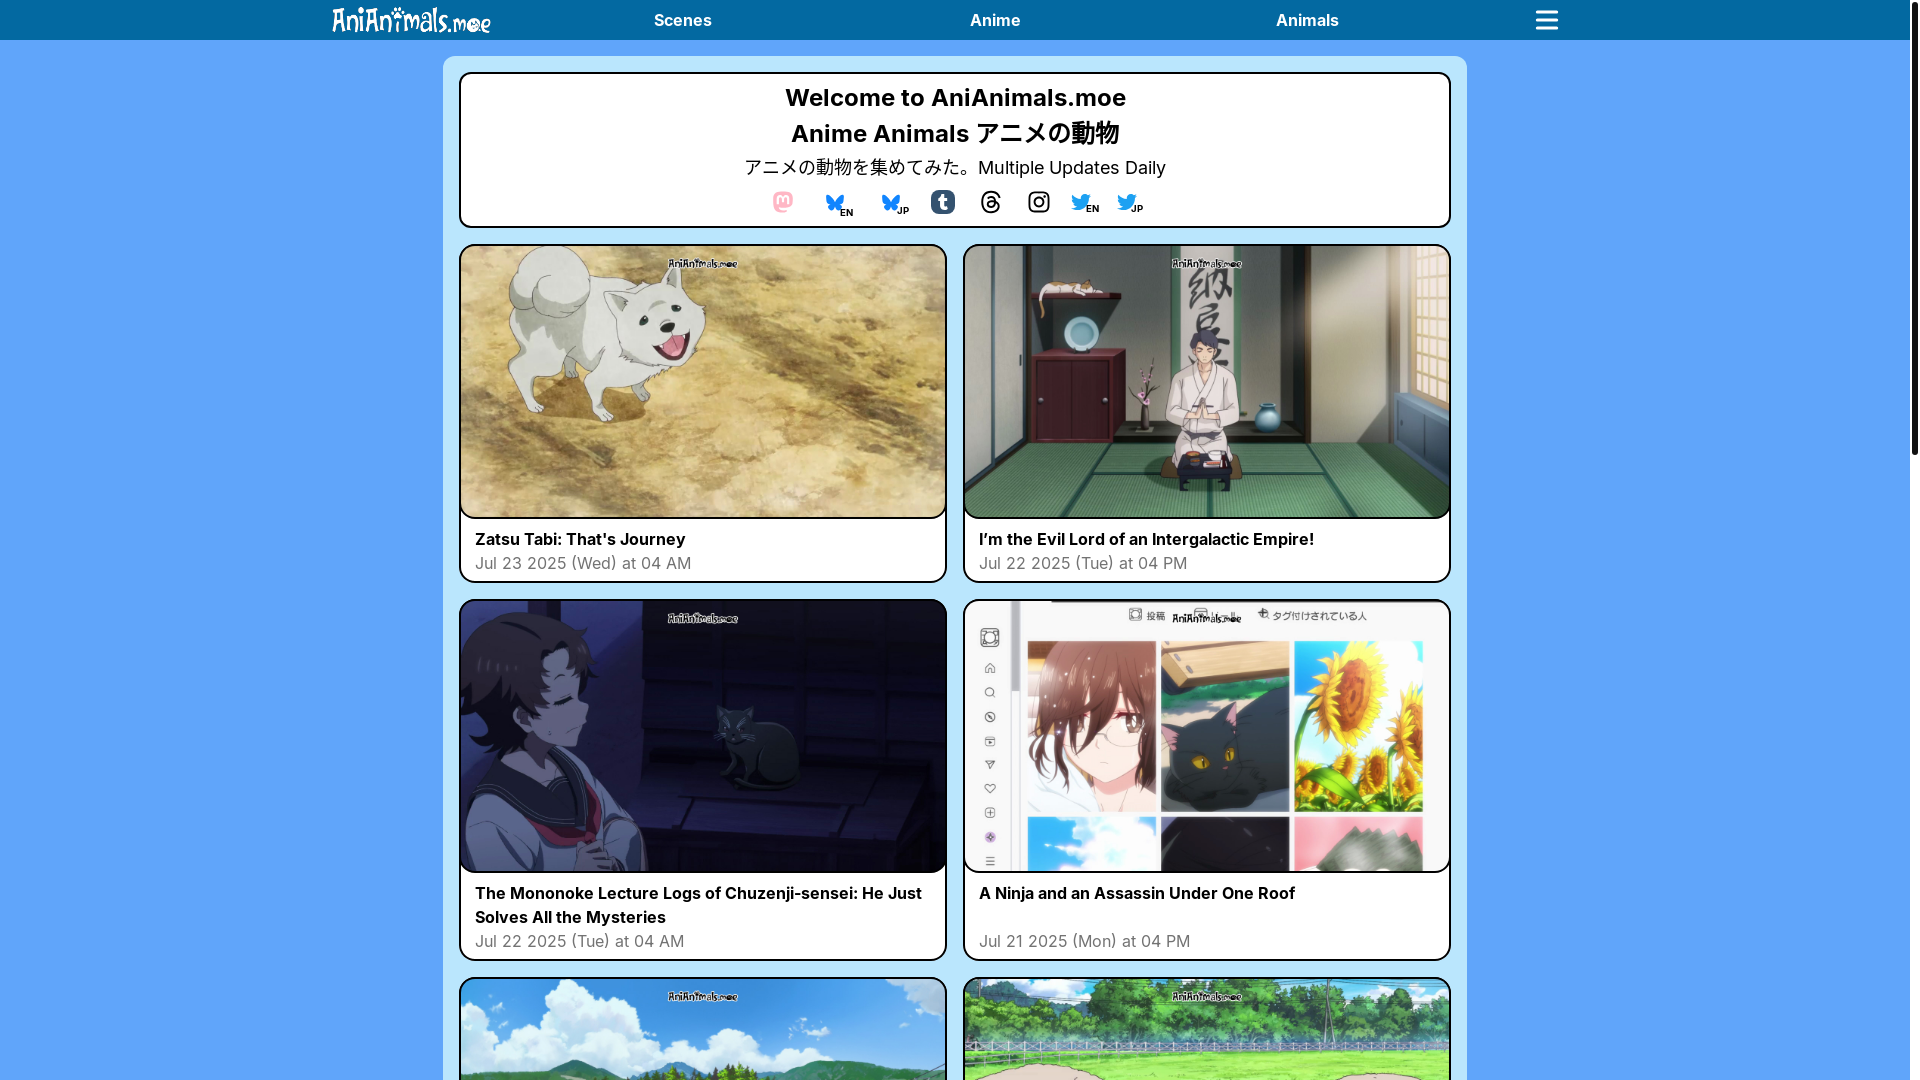View the meditating man with cat thumbnail
The height and width of the screenshot is (1080, 1920).
click(x=1207, y=382)
